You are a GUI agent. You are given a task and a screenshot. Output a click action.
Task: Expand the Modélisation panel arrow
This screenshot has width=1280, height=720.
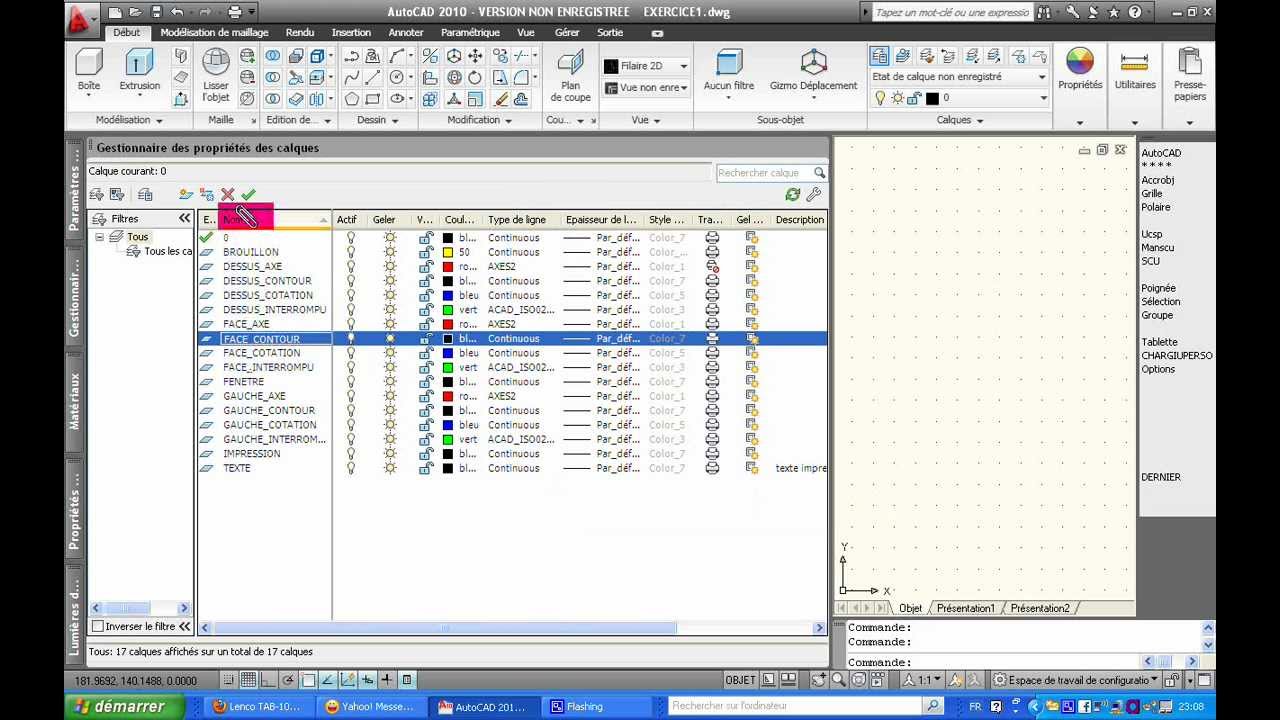pos(158,121)
